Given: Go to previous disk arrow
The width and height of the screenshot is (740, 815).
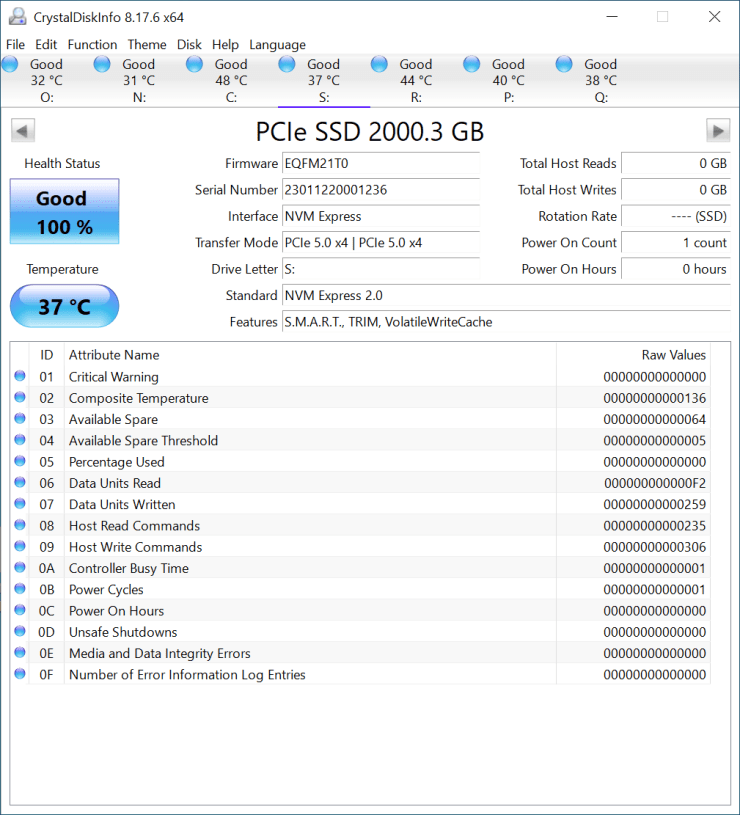Looking at the screenshot, I should click(23, 130).
